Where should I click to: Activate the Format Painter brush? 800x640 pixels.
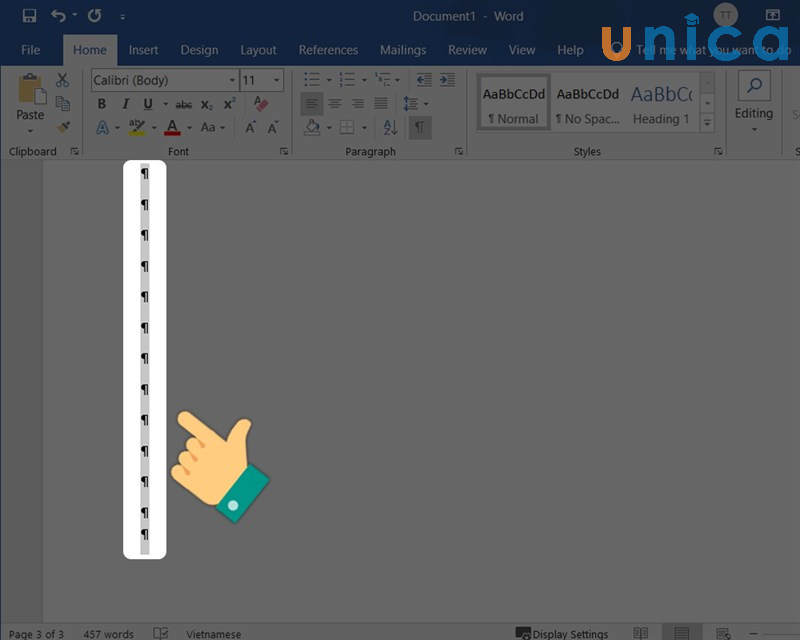coord(63,127)
